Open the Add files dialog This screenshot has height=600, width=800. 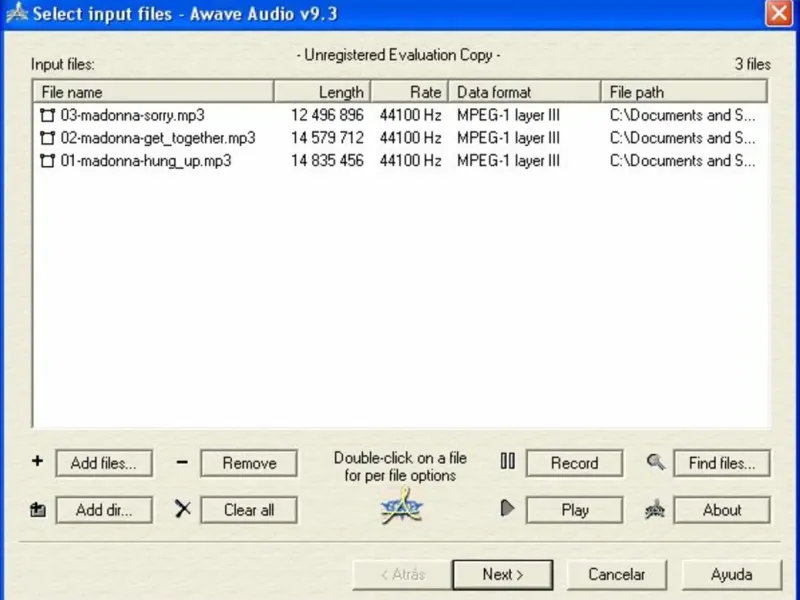[104, 463]
